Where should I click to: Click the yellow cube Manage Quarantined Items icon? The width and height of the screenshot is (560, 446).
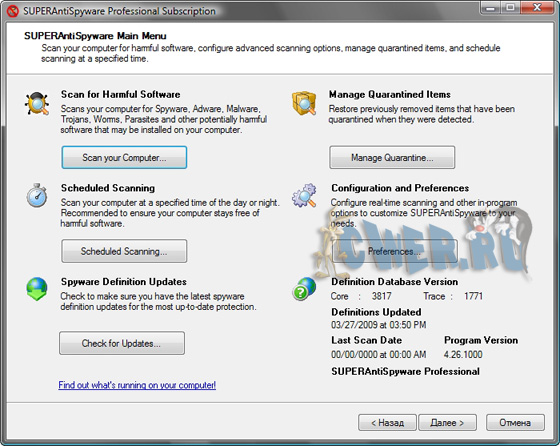click(x=304, y=103)
